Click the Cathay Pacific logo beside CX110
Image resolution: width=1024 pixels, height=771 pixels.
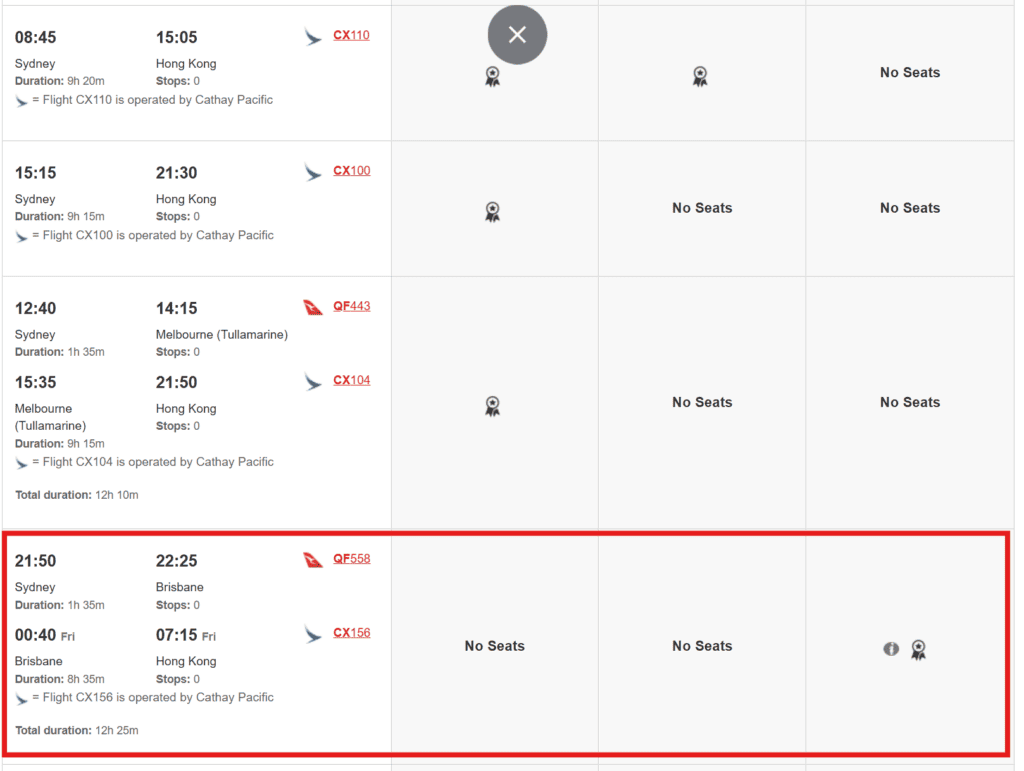click(313, 37)
